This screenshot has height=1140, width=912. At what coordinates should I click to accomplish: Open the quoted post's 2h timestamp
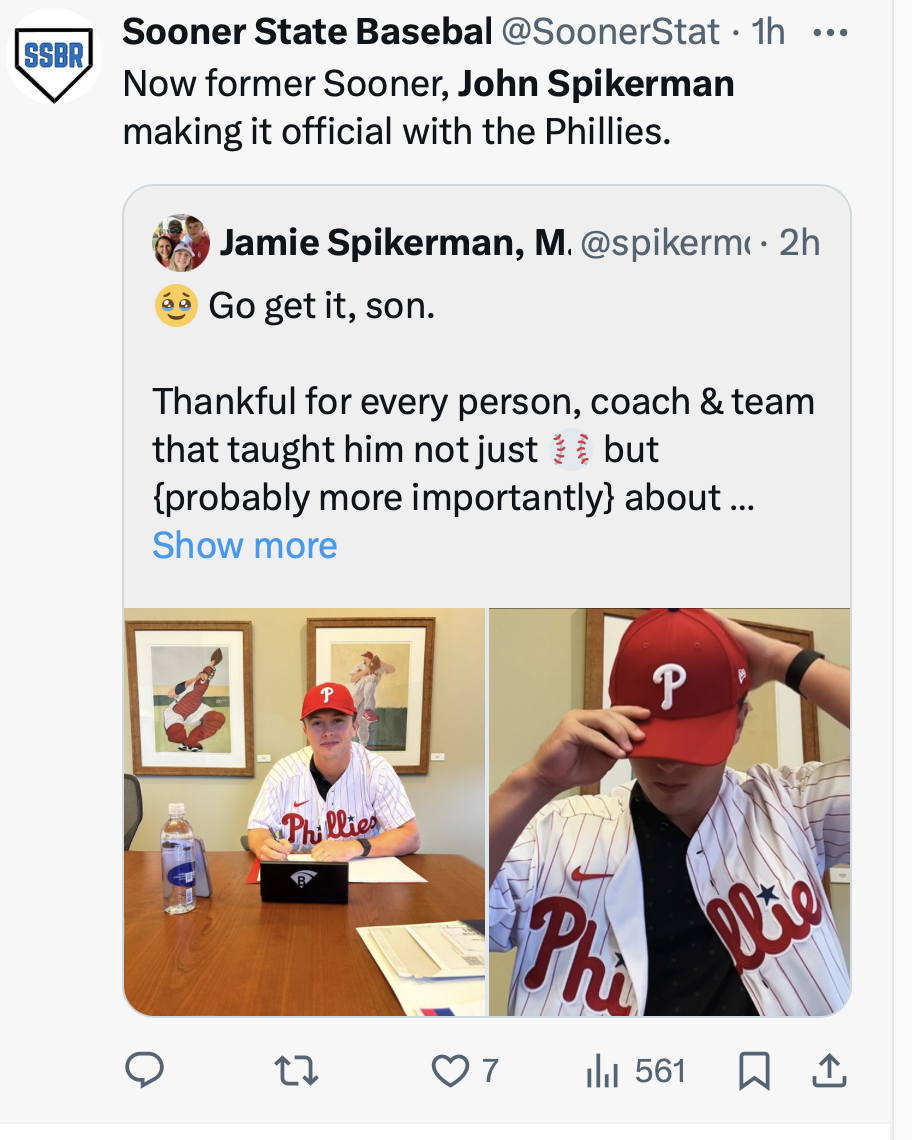799,243
